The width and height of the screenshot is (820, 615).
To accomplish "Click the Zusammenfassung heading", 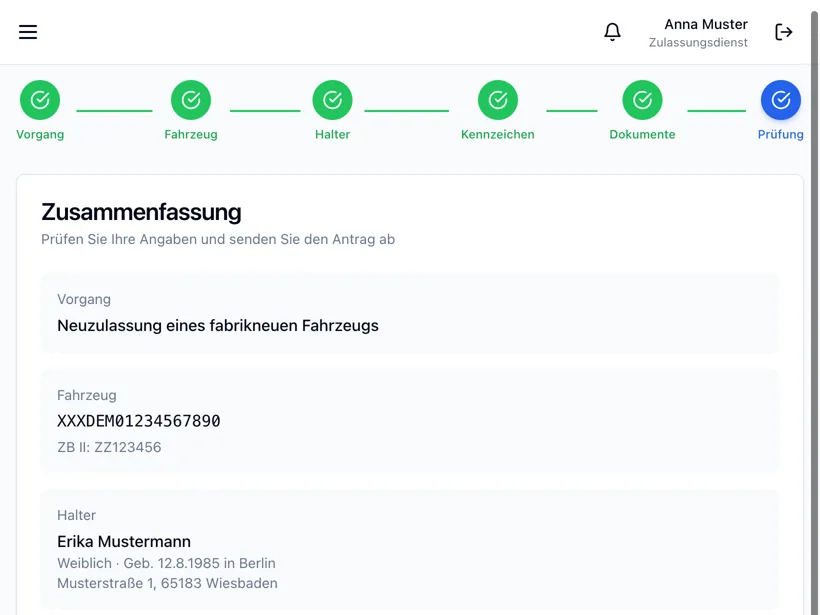I will click(141, 212).
